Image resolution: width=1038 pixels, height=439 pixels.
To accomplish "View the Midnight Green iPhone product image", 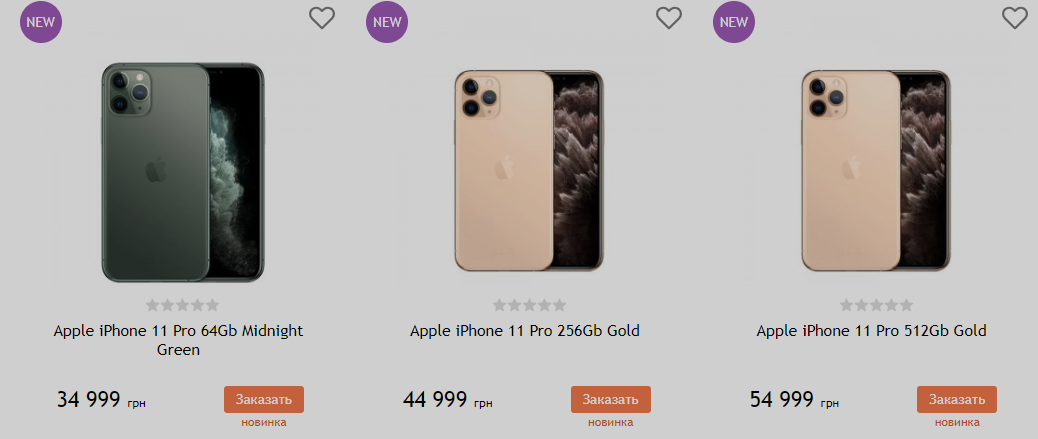I will tap(182, 172).
